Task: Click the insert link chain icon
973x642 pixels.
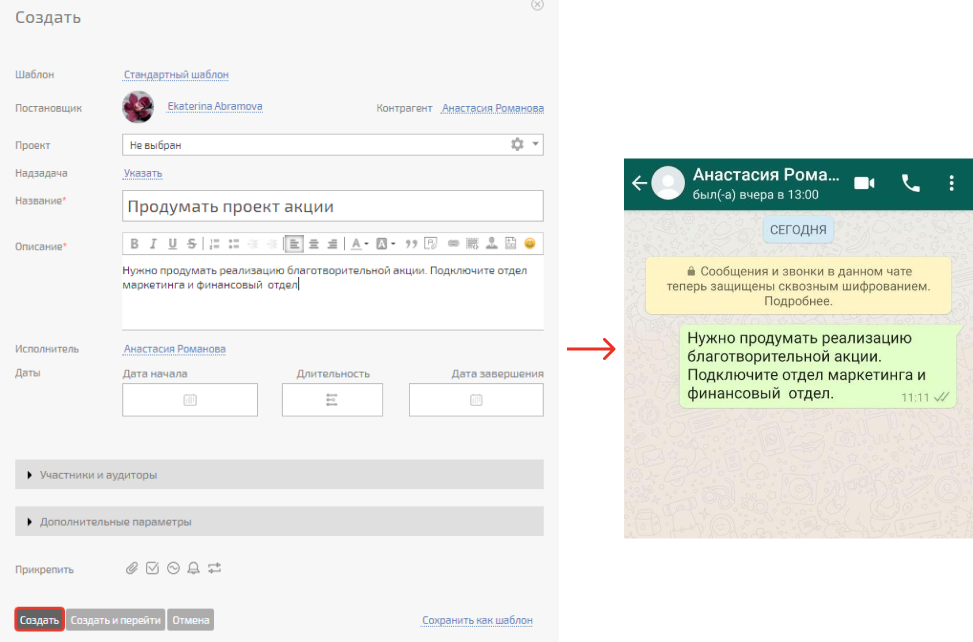Action: click(453, 243)
